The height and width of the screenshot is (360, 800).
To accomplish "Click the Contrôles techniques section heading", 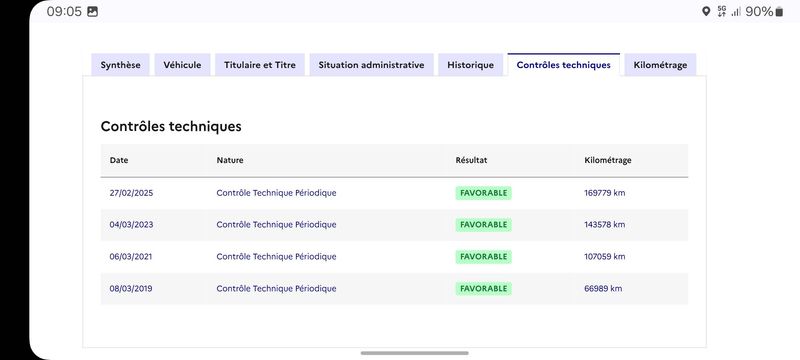I will pyautogui.click(x=171, y=126).
